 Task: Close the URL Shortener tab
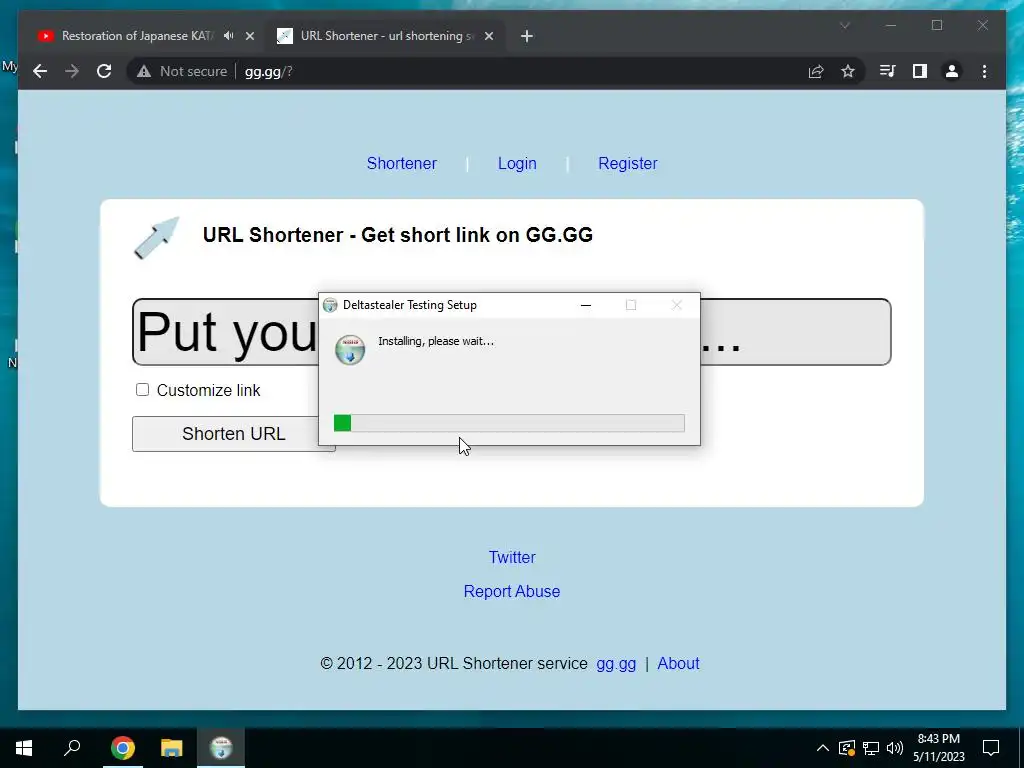tap(488, 36)
